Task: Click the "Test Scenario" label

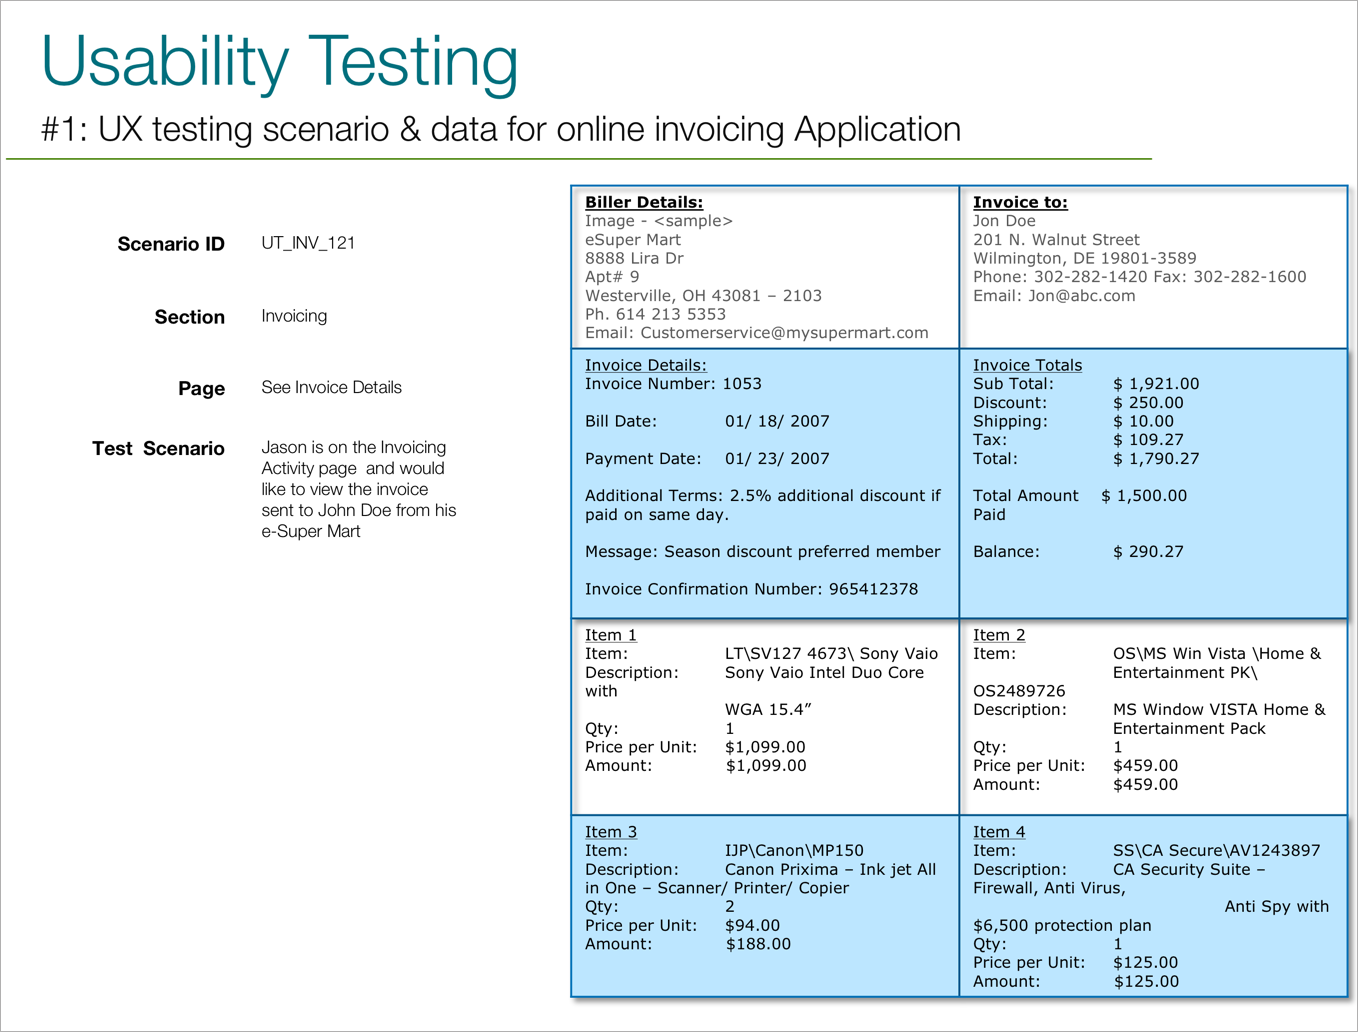Action: pyautogui.click(x=158, y=448)
